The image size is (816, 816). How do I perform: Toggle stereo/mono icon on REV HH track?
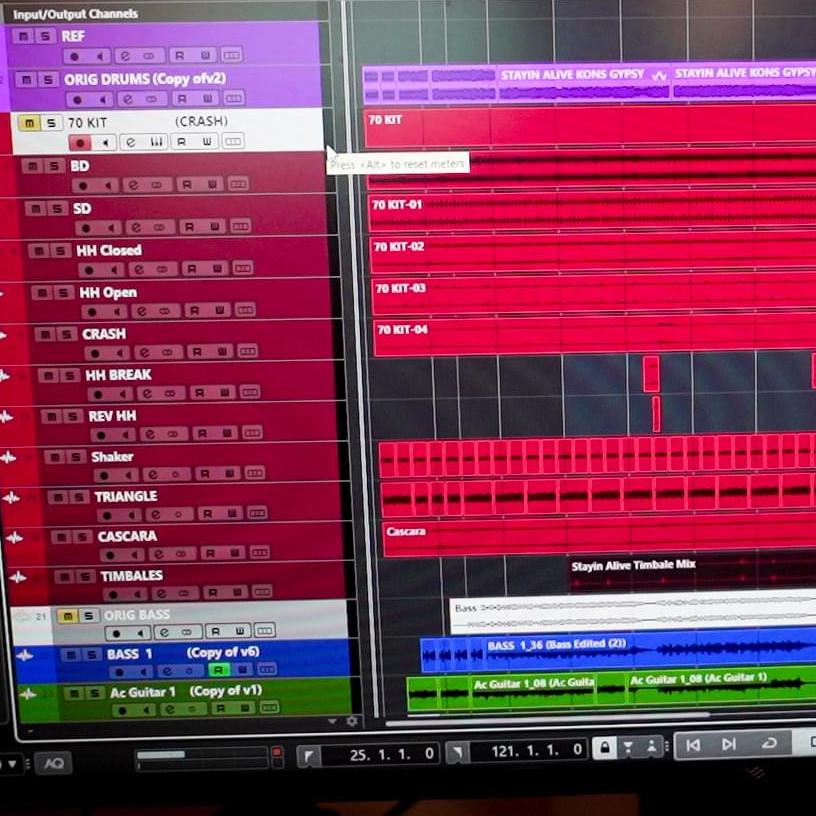[173, 434]
